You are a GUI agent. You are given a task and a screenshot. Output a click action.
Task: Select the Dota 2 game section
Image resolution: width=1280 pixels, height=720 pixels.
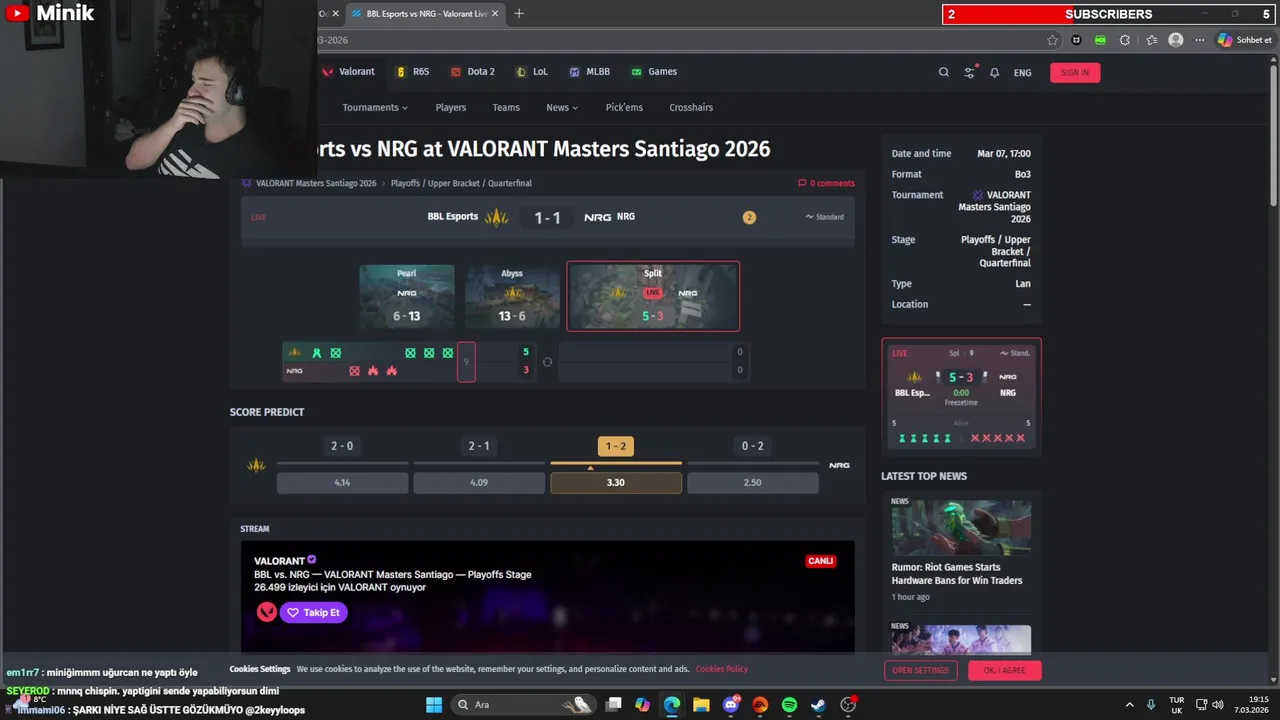(473, 72)
